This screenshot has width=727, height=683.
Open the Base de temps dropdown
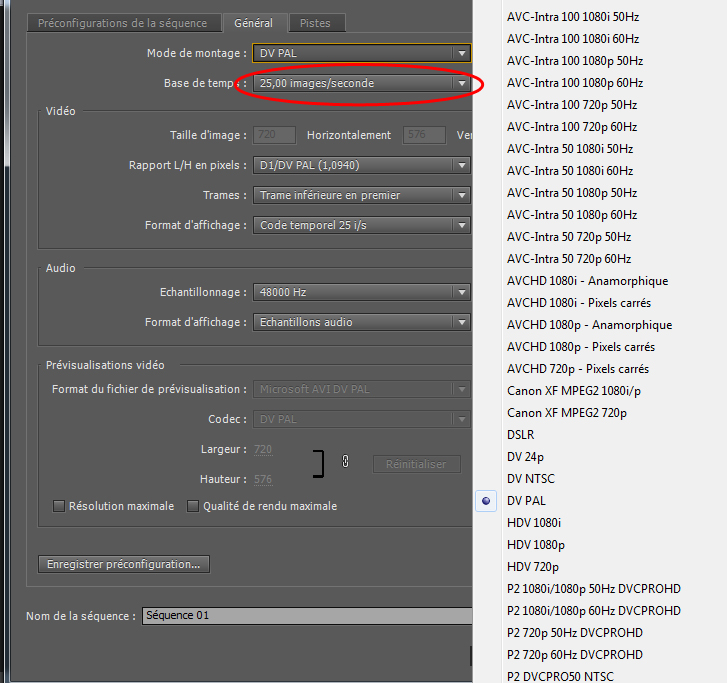pos(362,83)
